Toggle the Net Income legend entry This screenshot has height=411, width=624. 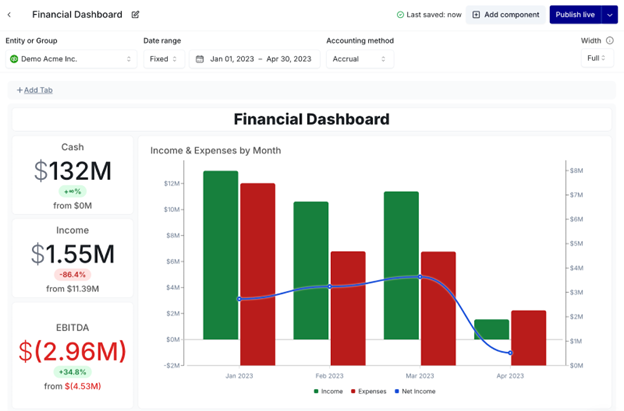(415, 392)
